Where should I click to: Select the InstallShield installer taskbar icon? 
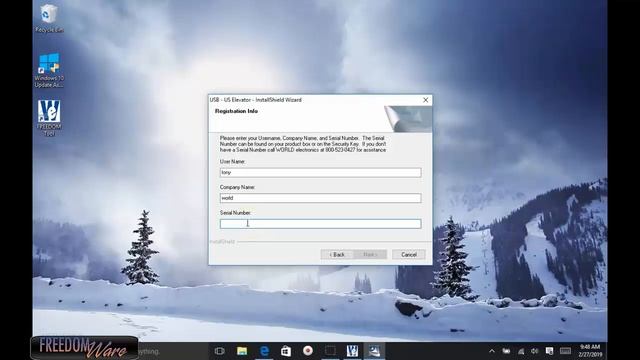click(x=374, y=351)
